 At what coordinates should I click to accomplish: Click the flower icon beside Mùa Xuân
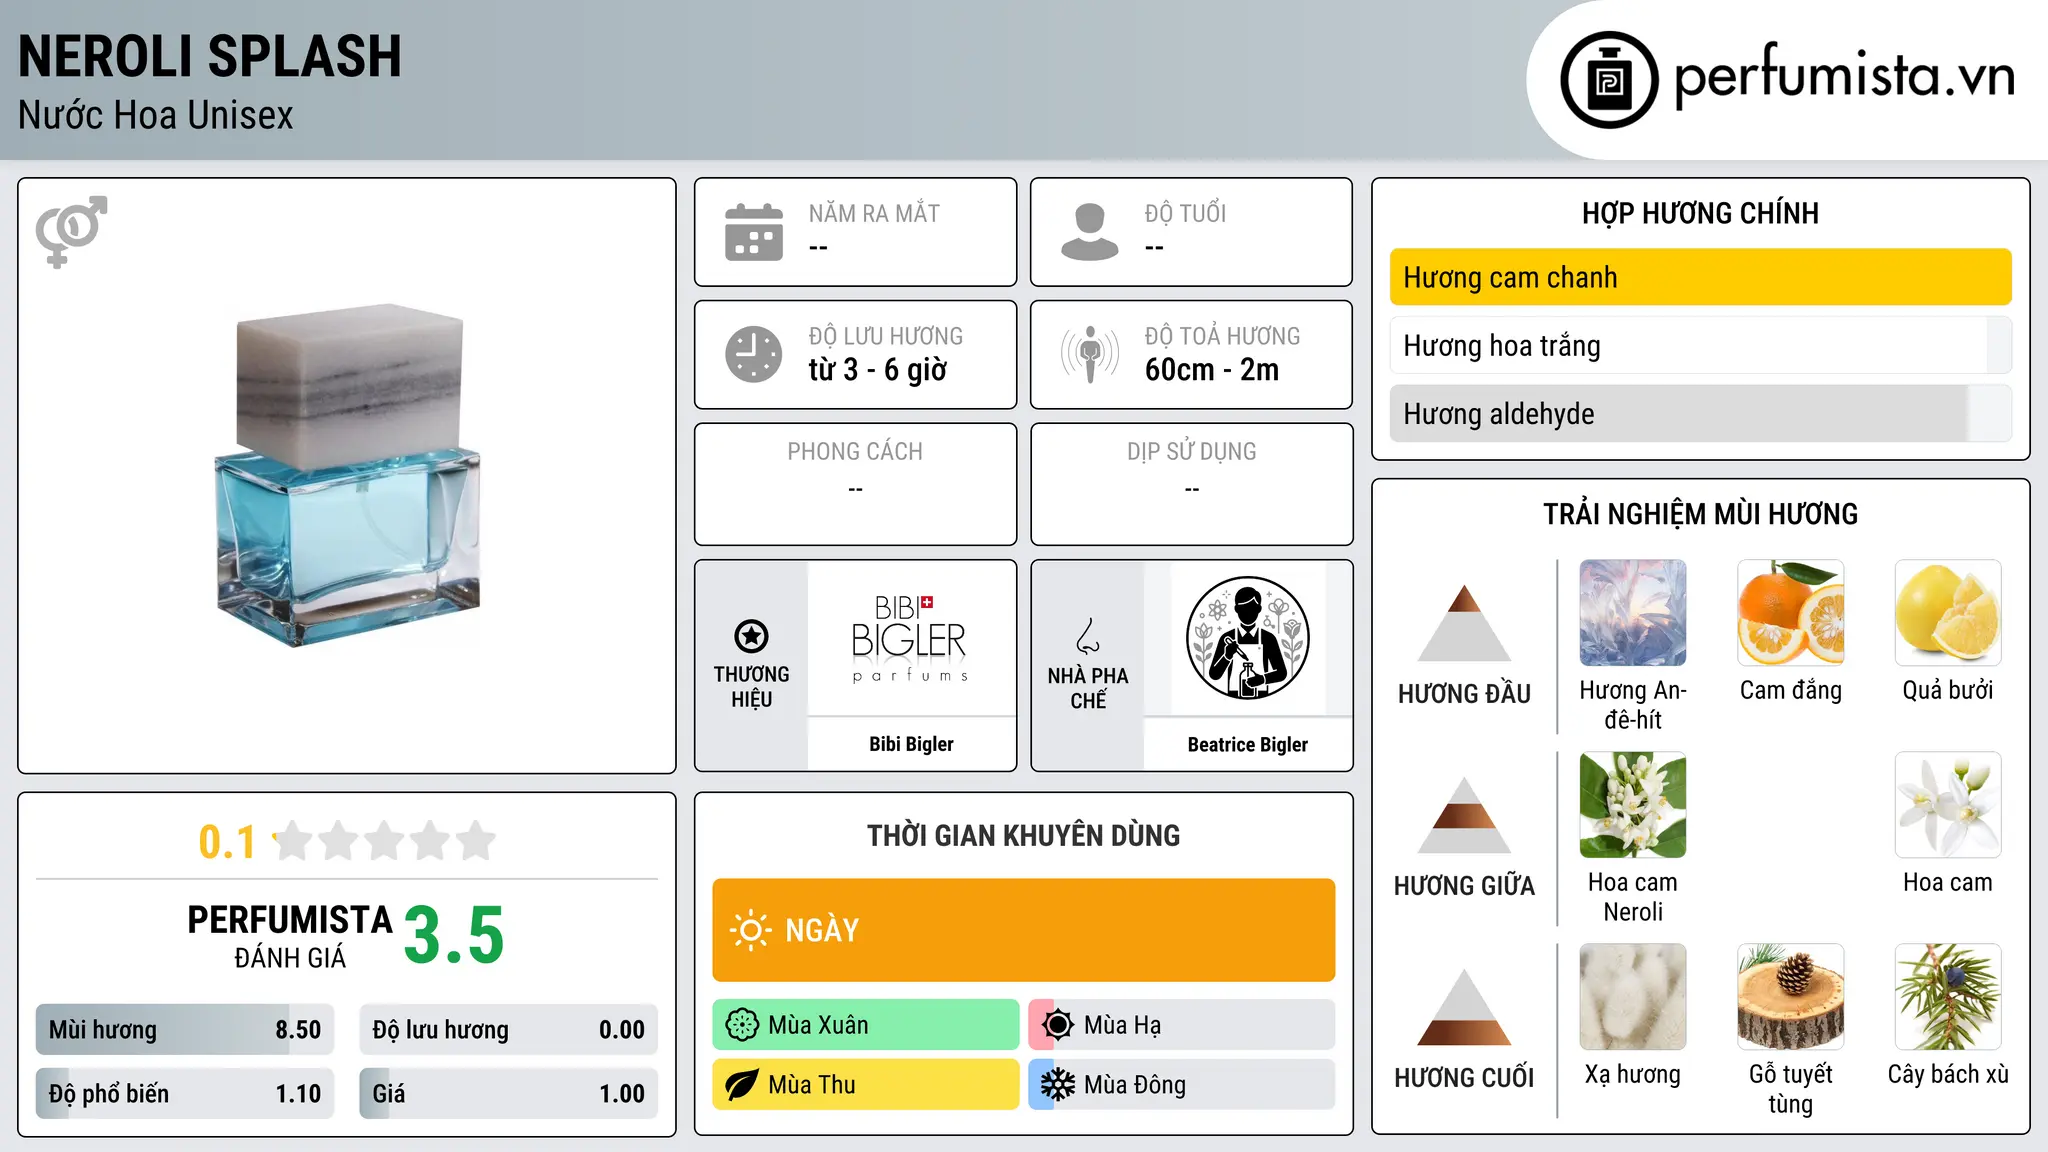[742, 1025]
